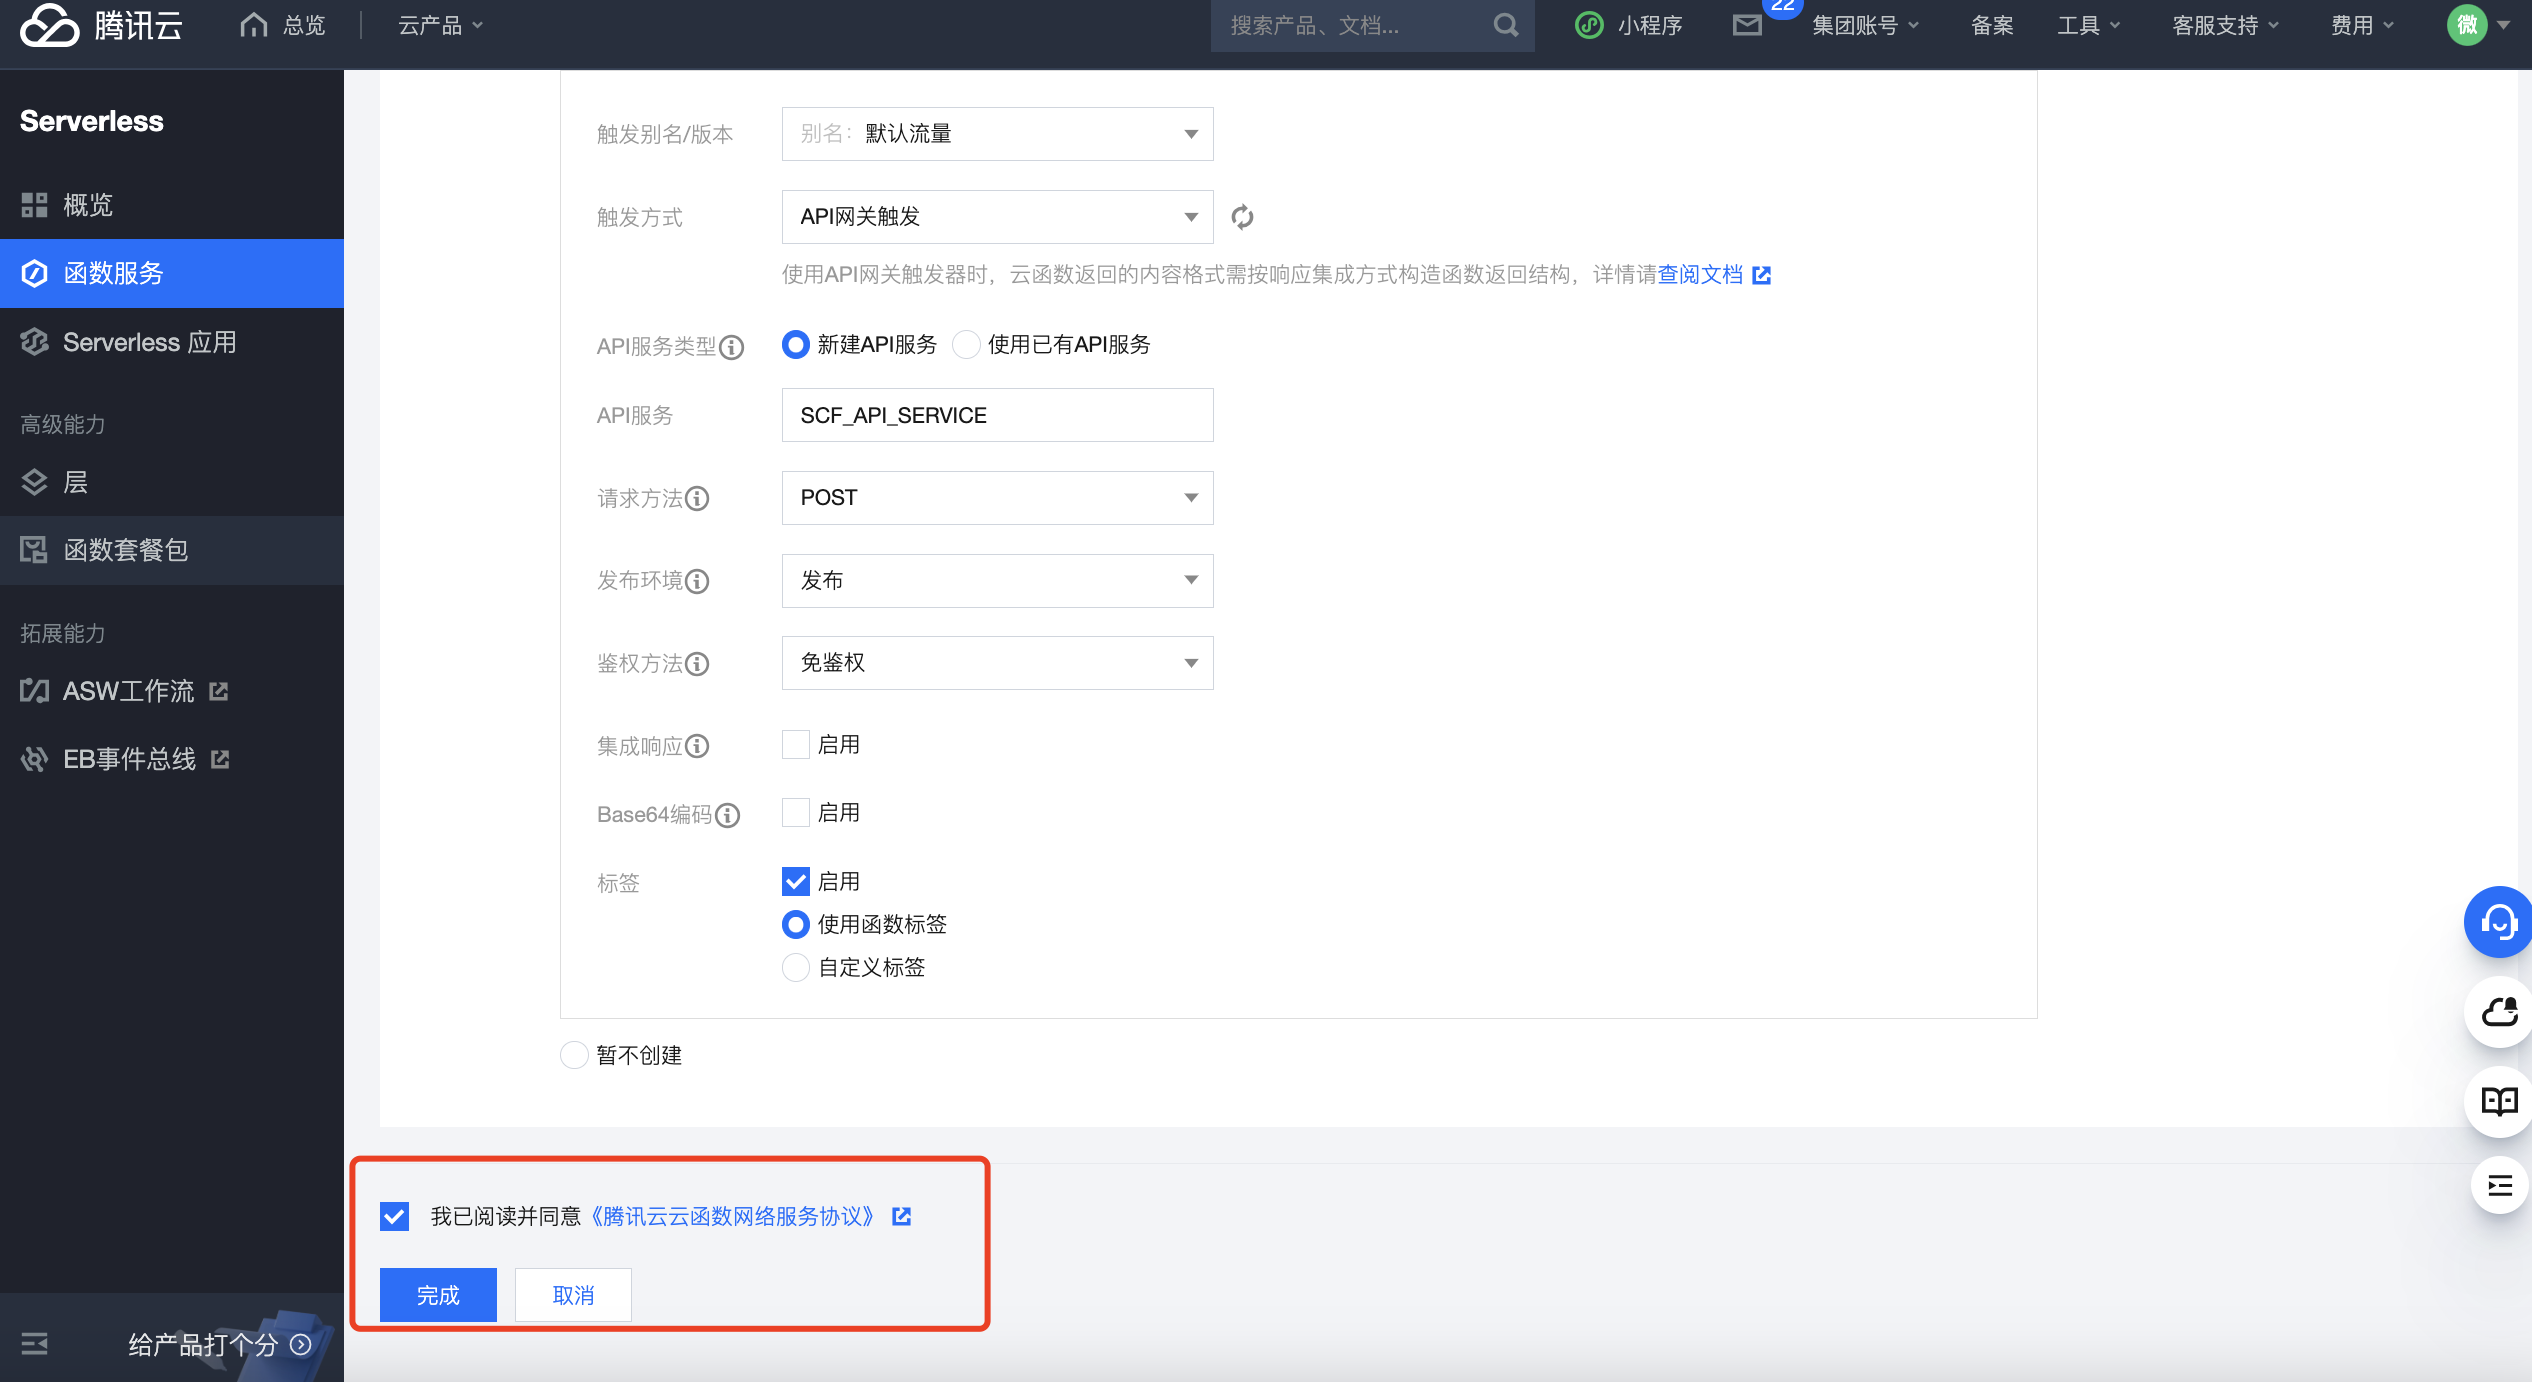Open the 鉴权方法 免鉴权 dropdown
The height and width of the screenshot is (1382, 2532).
click(998, 663)
